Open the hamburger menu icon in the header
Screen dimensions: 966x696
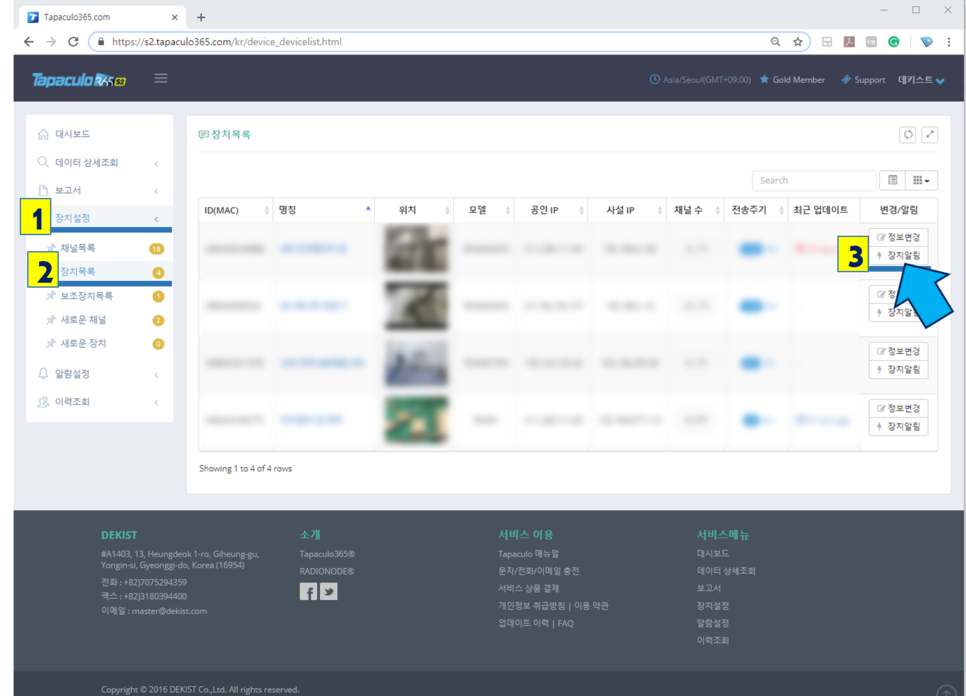(x=161, y=78)
